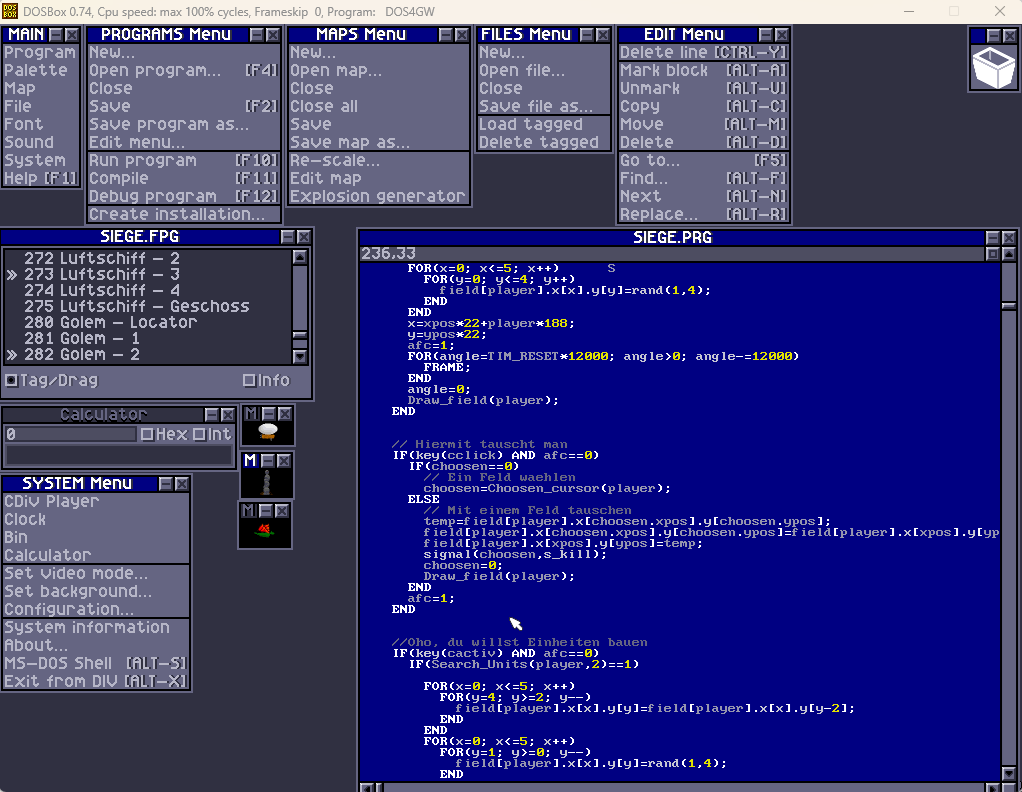Click Delete tagged in FILES Menu
This screenshot has height=792, width=1022.
[x=544, y=142]
